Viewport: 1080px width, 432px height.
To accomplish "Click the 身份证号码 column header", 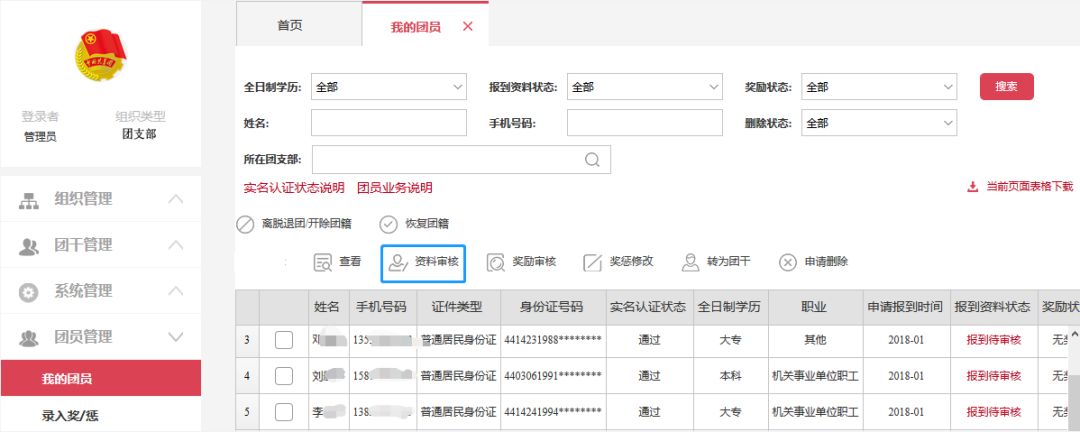I will point(552,307).
